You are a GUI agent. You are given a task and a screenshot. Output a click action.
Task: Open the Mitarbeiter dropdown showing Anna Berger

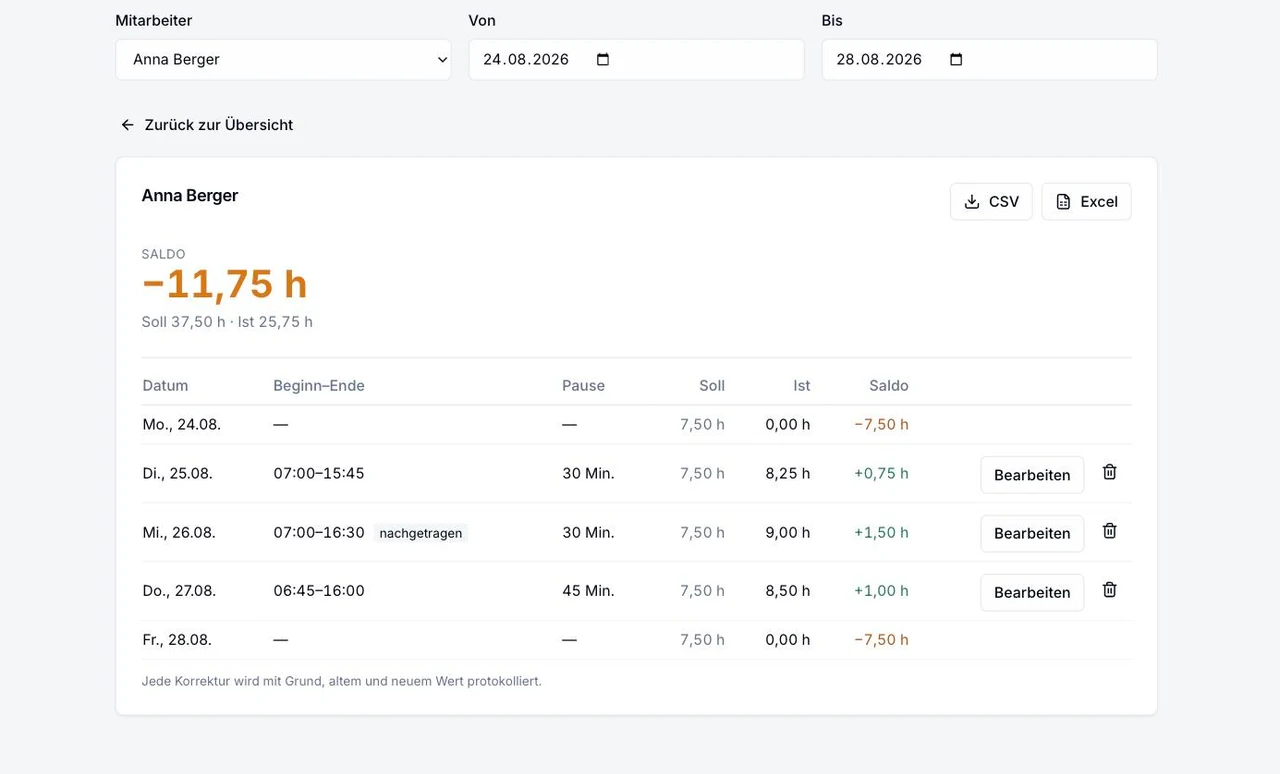pyautogui.click(x=283, y=59)
